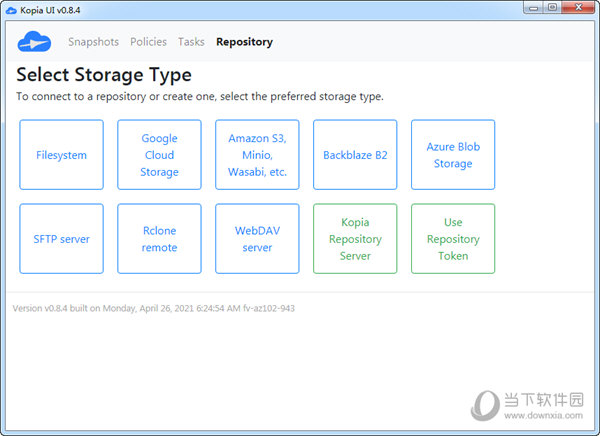Pick WebDAV server storage
Viewport: 600px width, 436px height.
point(257,238)
